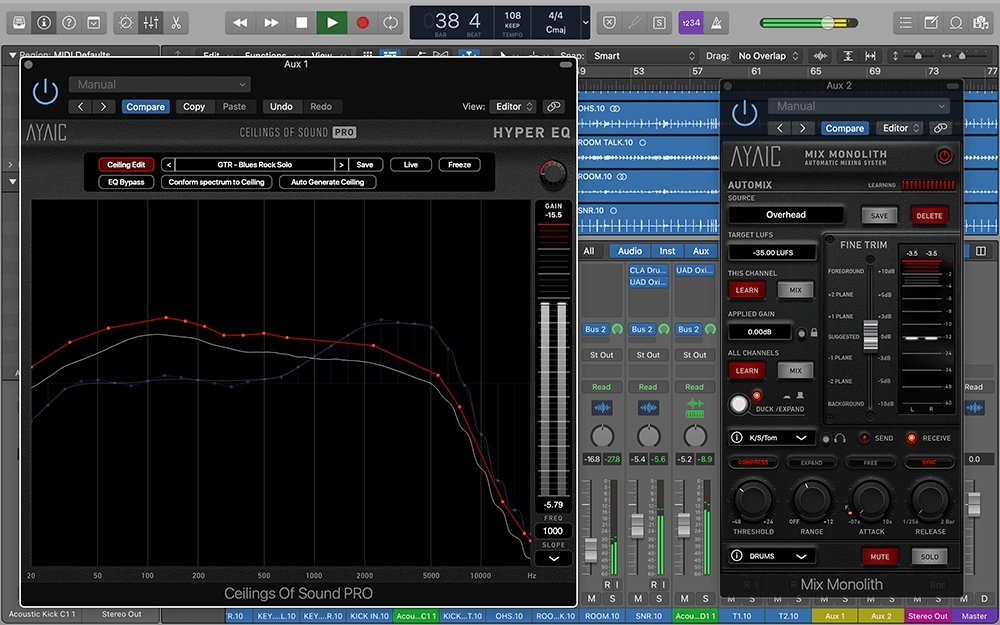Toggle Smart Controls dial icon
This screenshot has height=625, width=1000.
tap(126, 23)
